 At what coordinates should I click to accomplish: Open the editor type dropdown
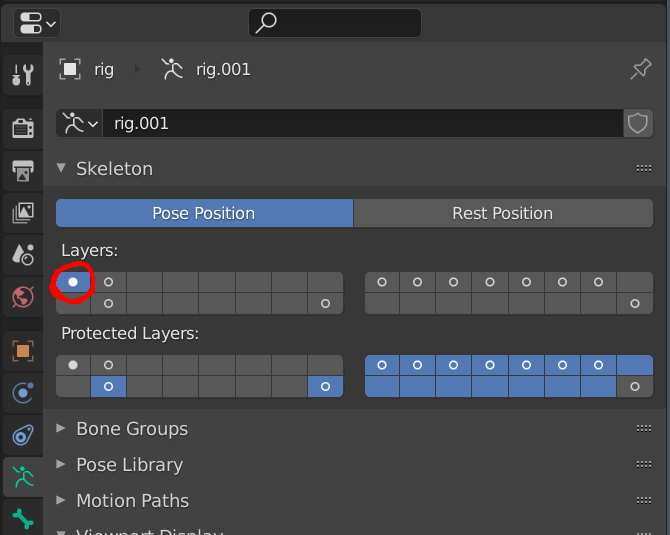point(37,23)
